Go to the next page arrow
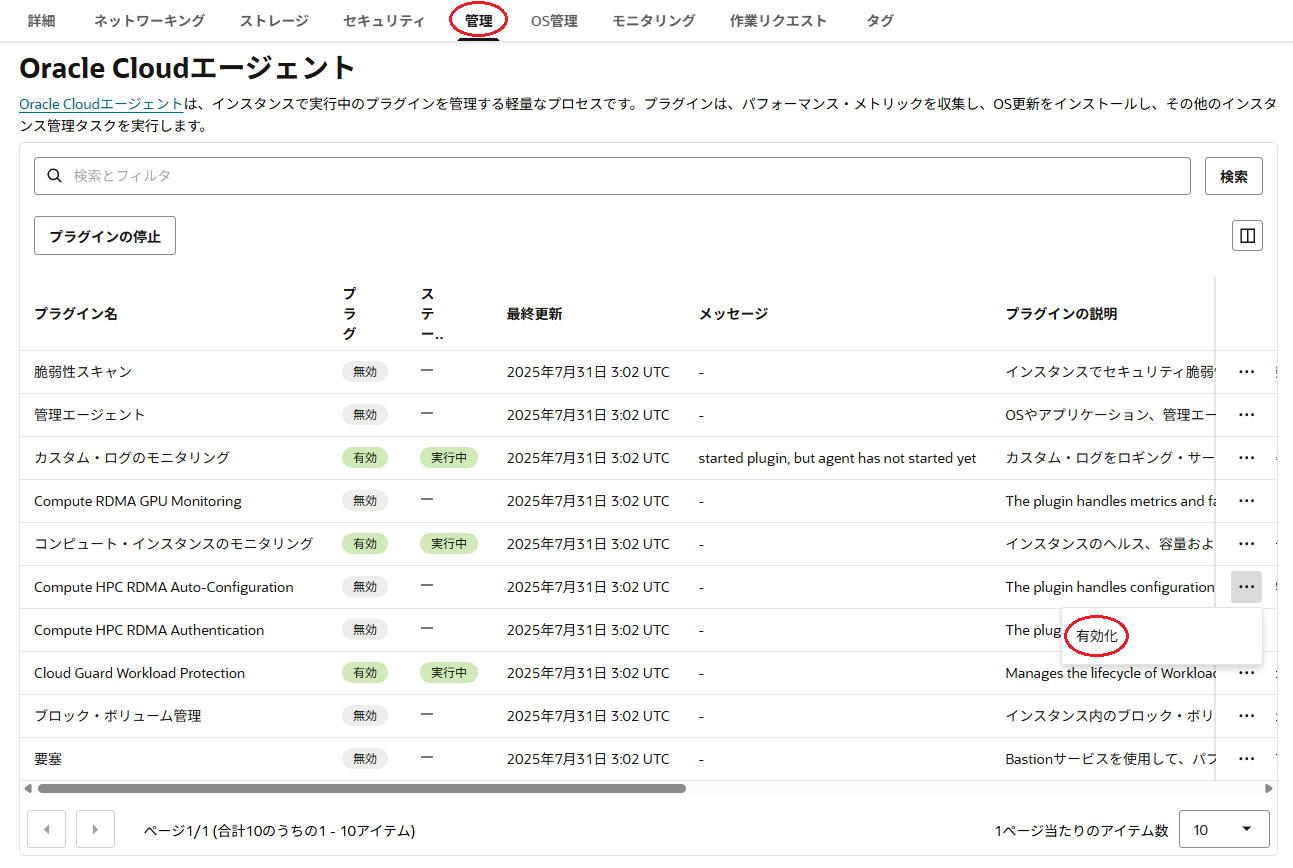Screen dimensions: 1293x868 (95, 829)
